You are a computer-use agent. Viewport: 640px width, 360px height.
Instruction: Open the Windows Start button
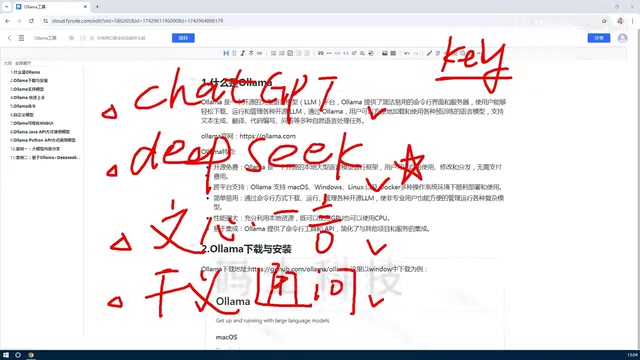pos(6,355)
